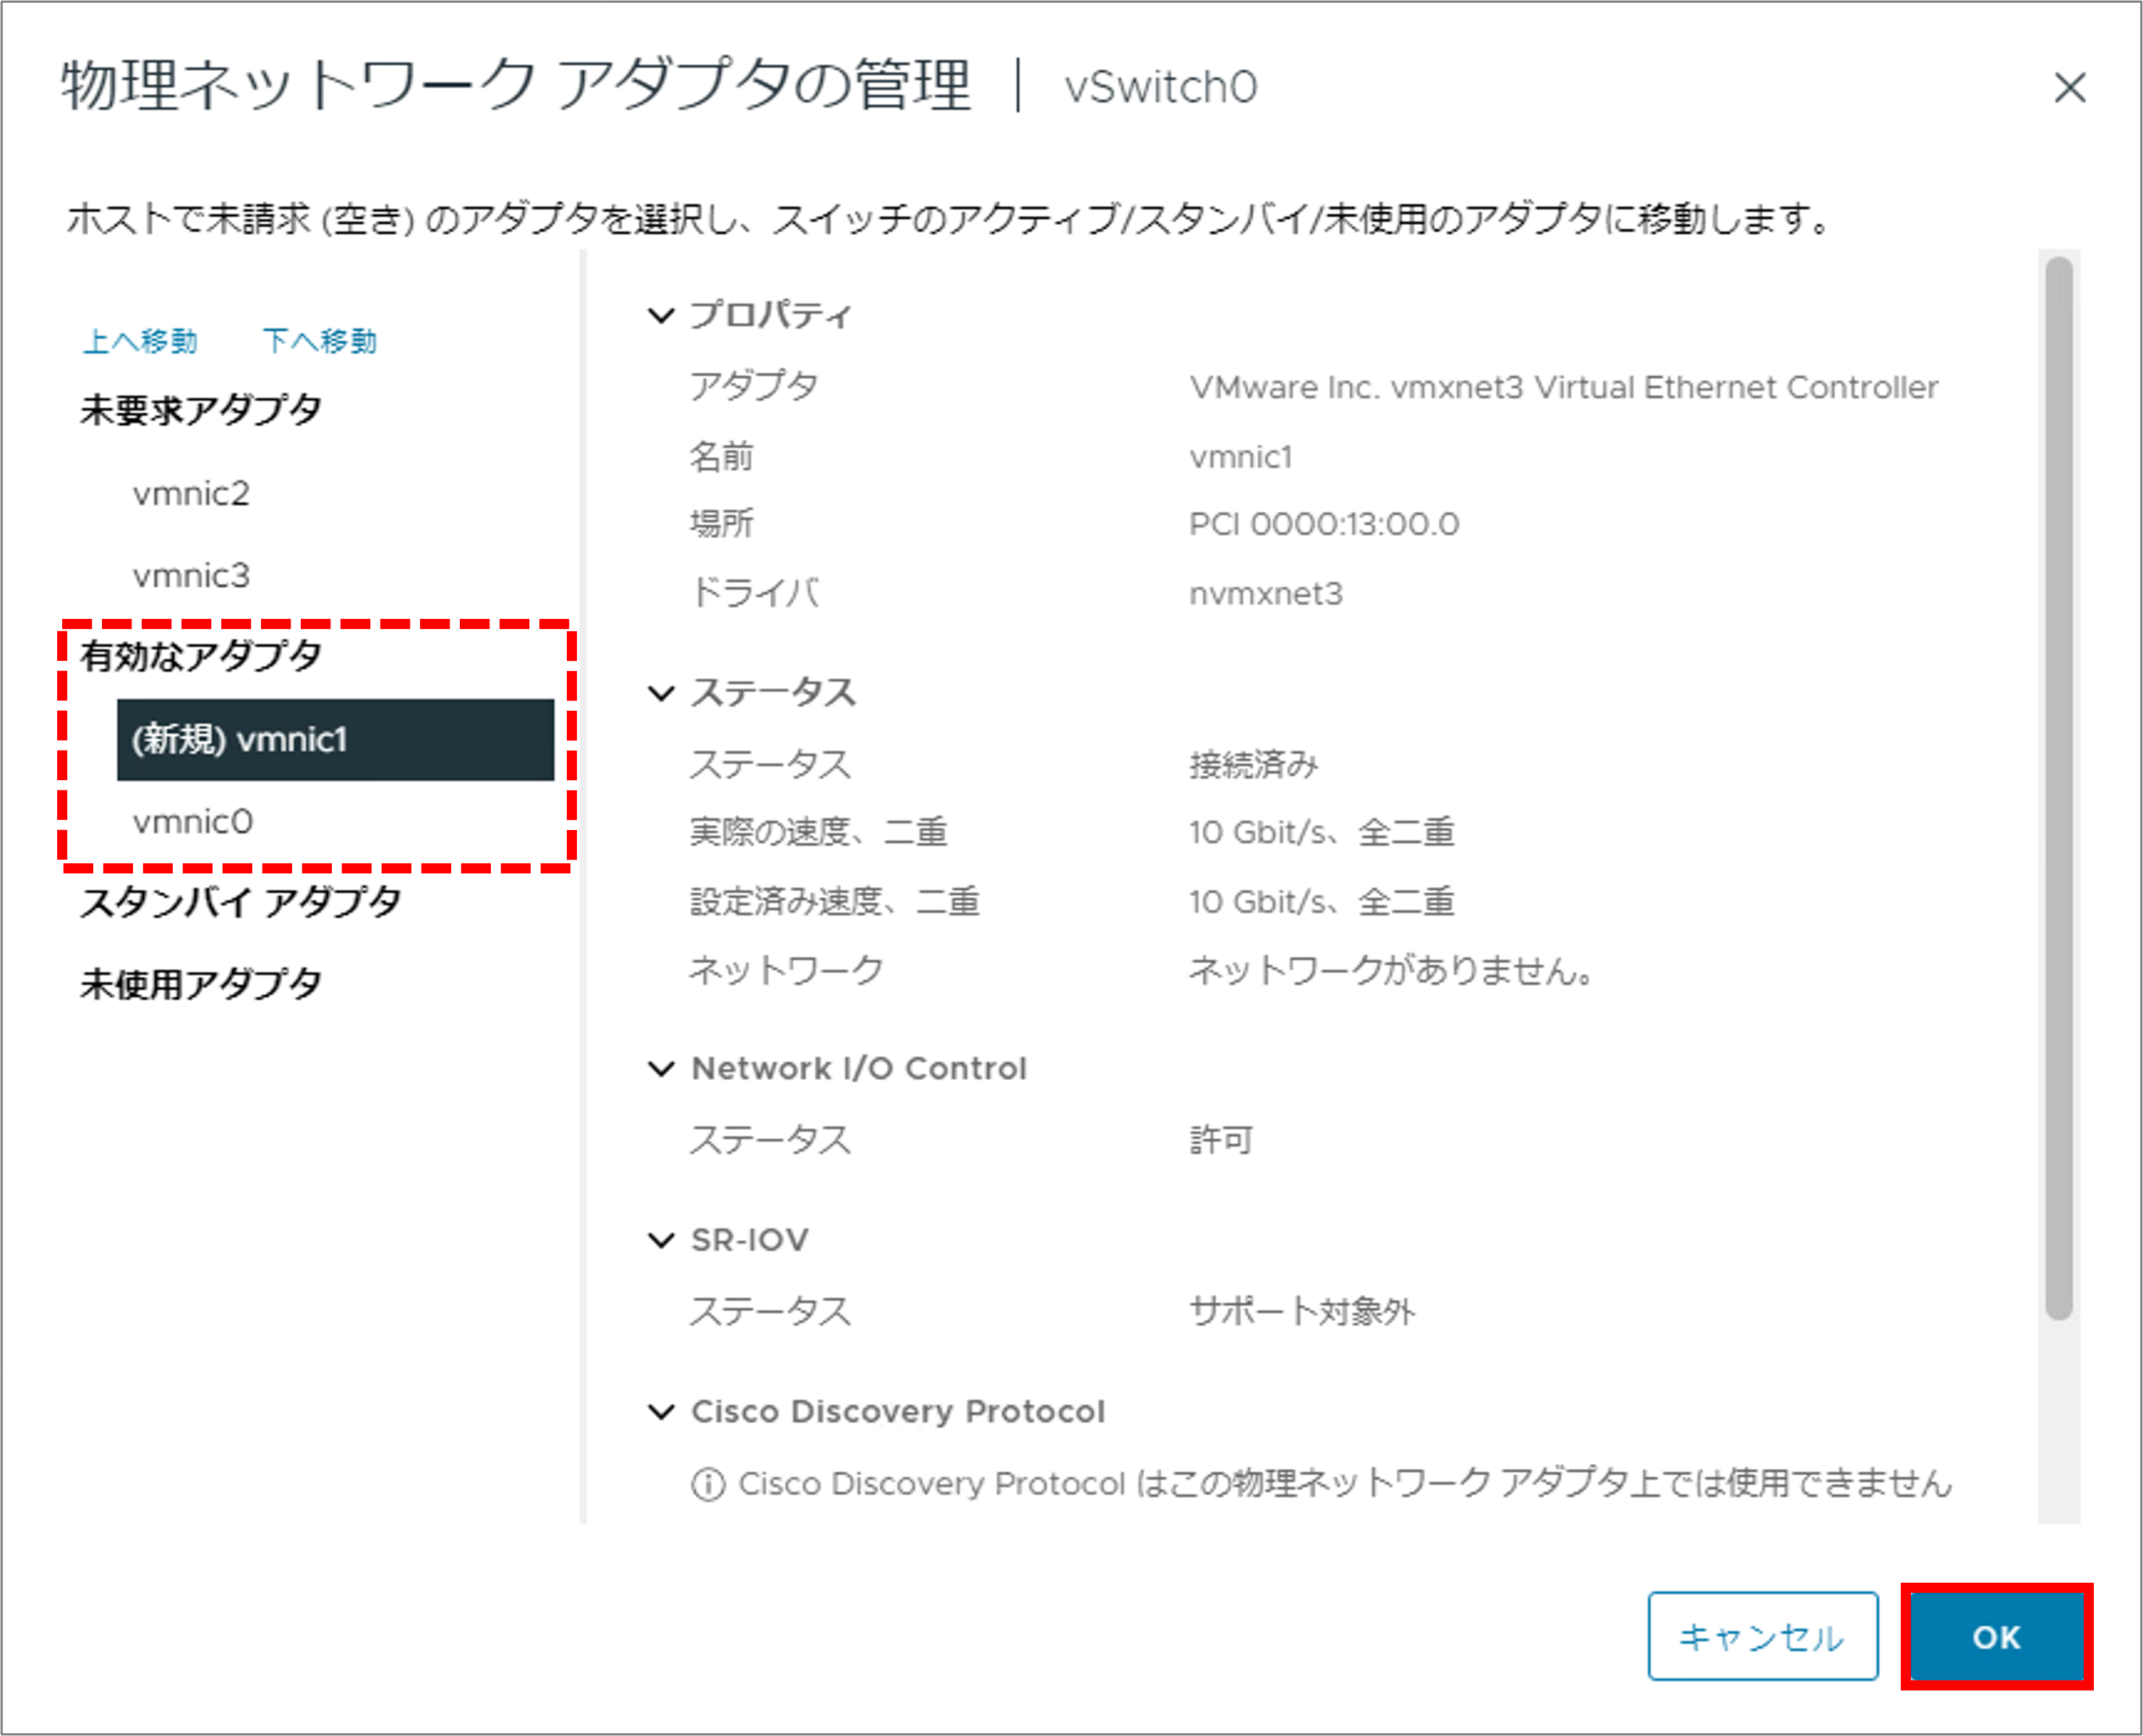Viewport: 2143px width, 1736px height.
Task: Click the 有効なアダプタ heading
Action: pos(201,656)
